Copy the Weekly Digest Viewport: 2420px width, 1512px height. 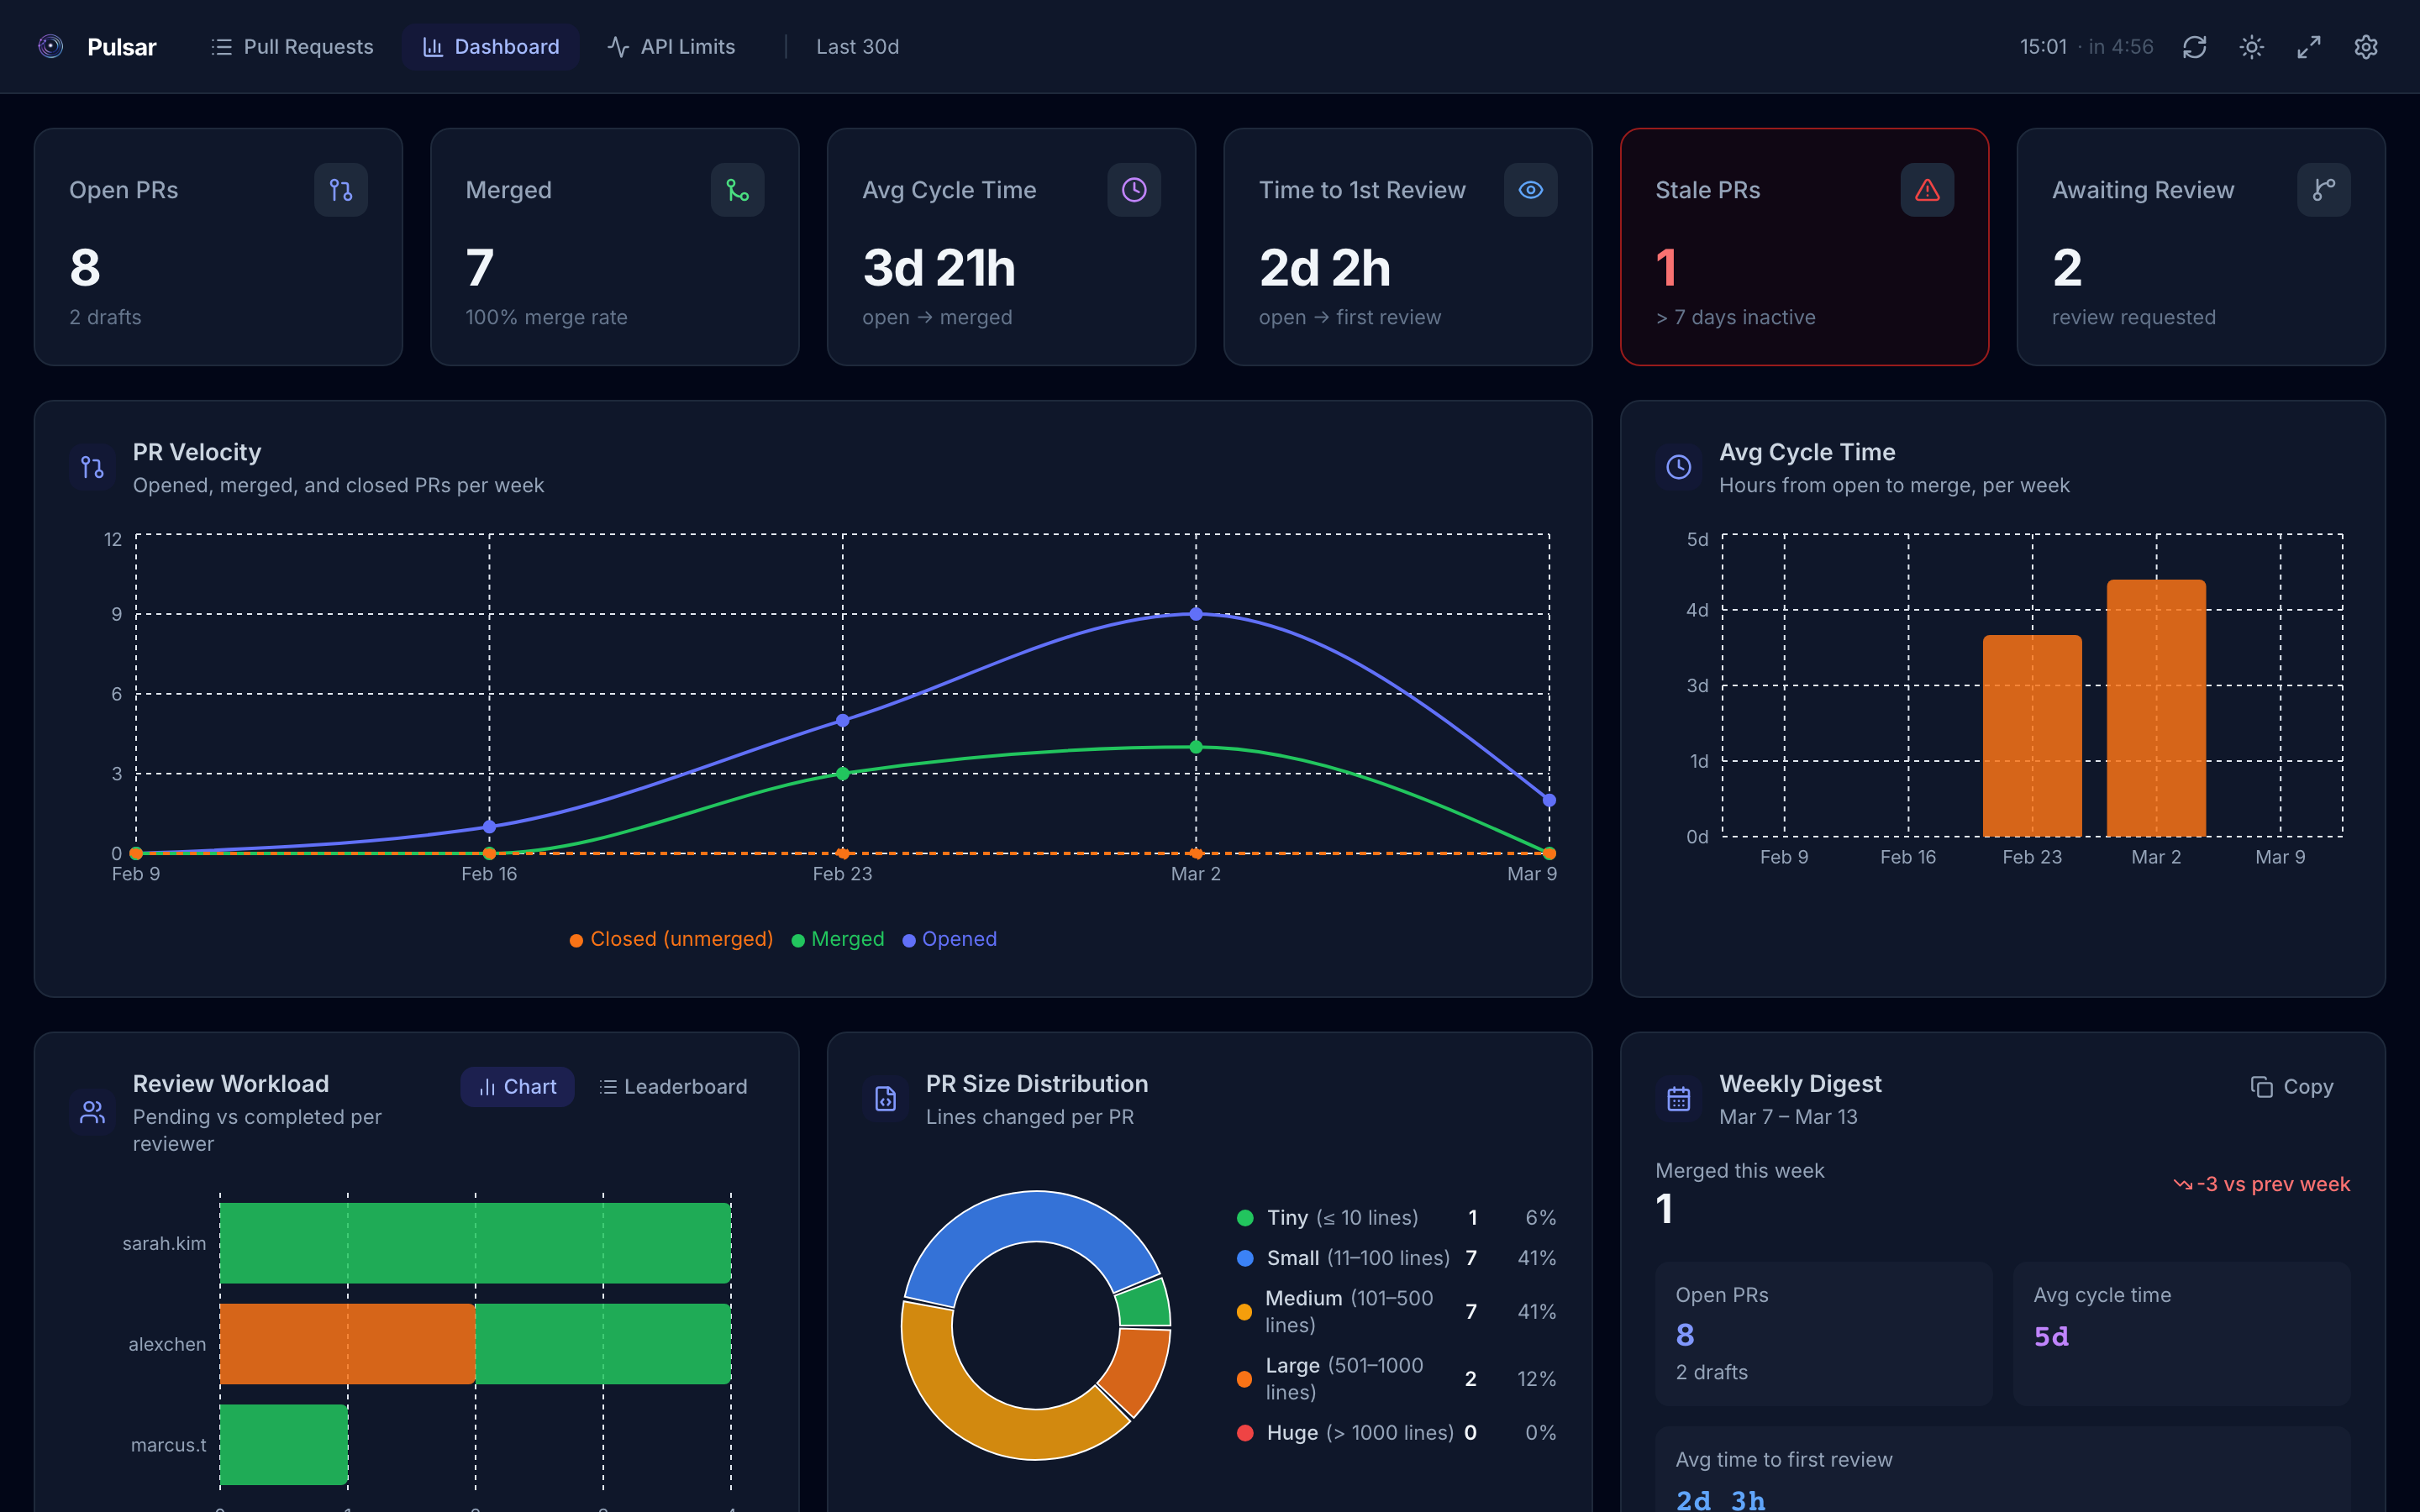[2291, 1087]
